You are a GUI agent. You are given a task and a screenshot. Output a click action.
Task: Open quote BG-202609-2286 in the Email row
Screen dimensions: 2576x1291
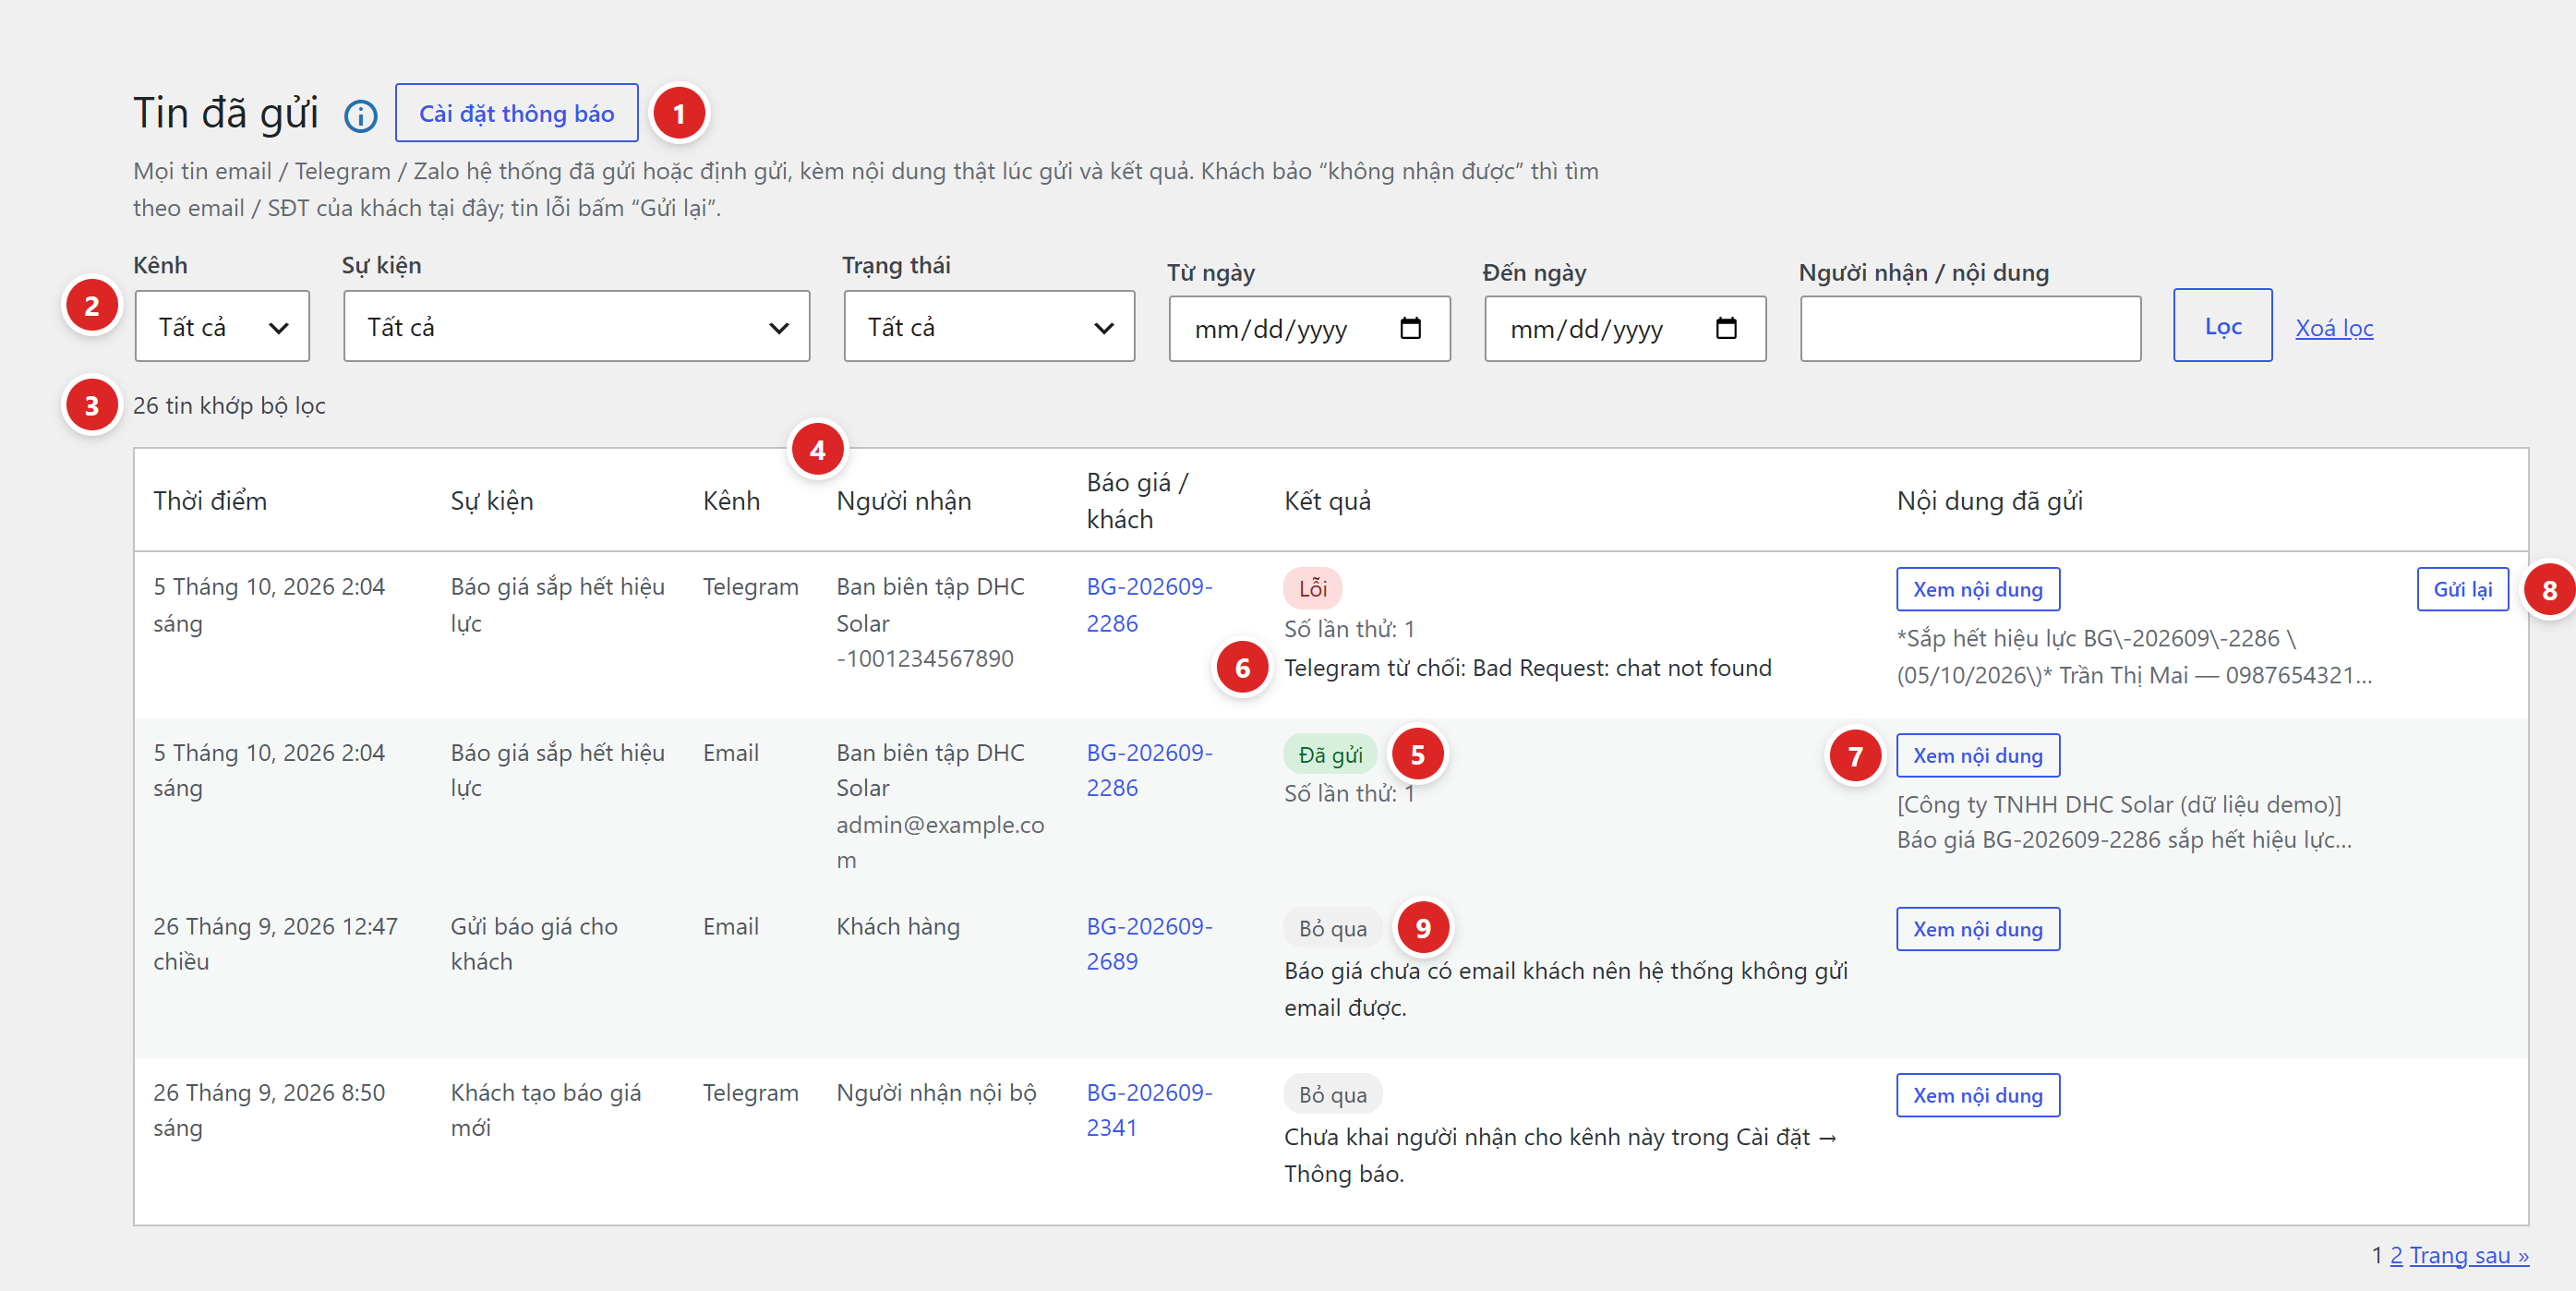[x=1149, y=770]
